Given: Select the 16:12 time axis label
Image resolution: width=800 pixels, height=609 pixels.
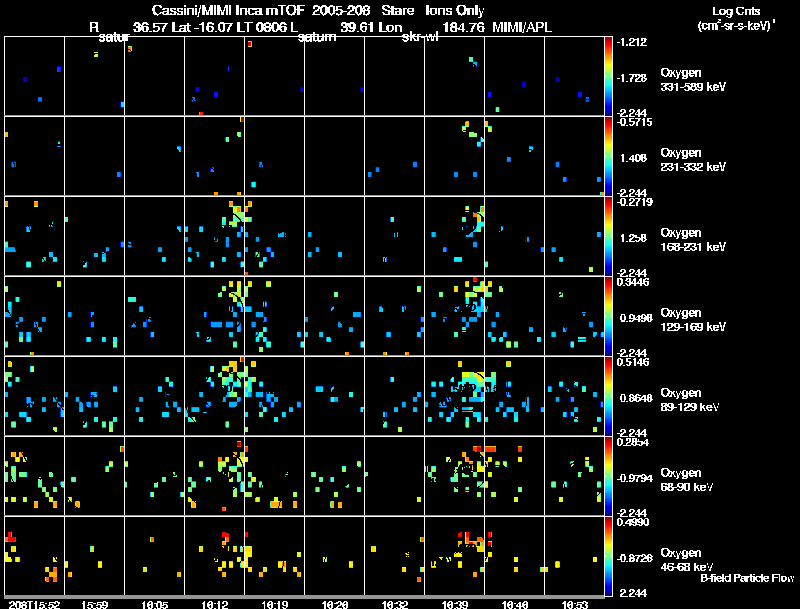Looking at the screenshot, I should coord(214,604).
